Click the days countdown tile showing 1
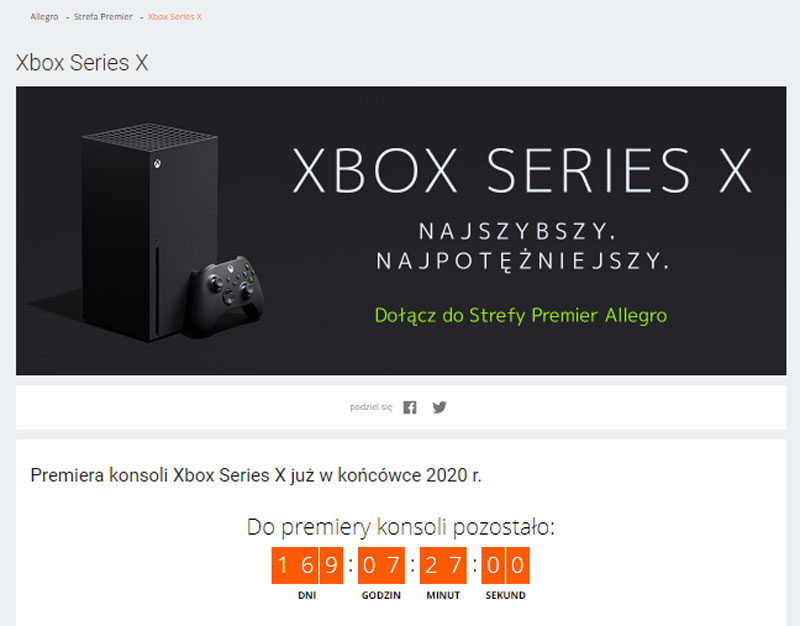Image resolution: width=800 pixels, height=626 pixels. (283, 566)
